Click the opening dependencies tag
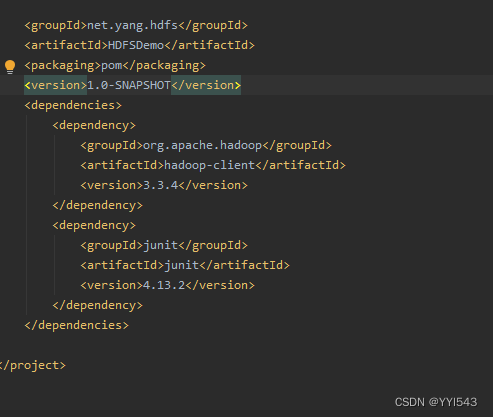 (x=73, y=105)
